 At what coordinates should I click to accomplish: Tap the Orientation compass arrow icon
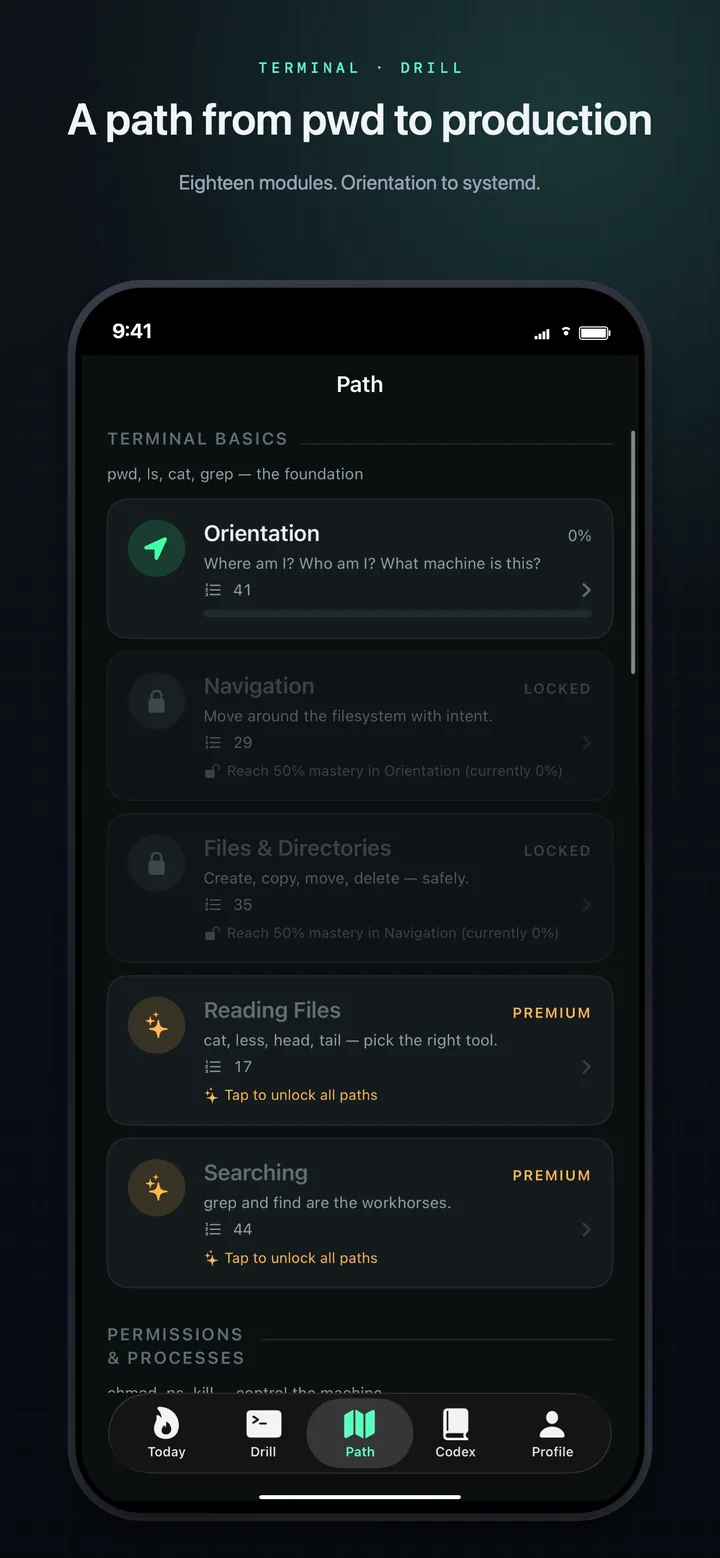point(156,548)
